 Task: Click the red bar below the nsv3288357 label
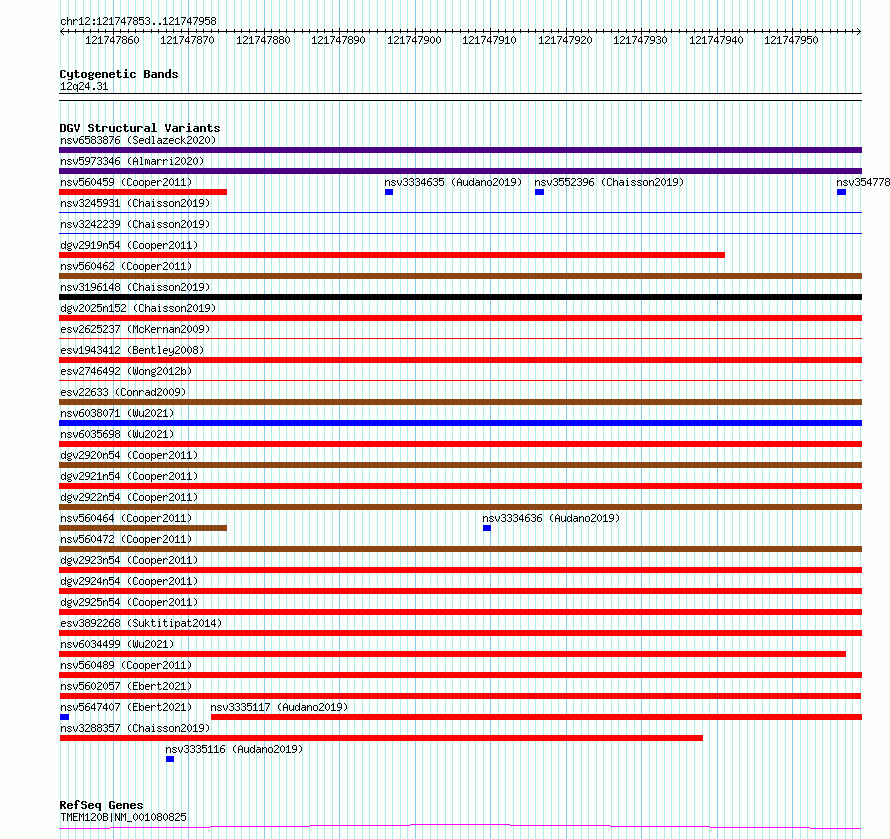click(x=381, y=738)
